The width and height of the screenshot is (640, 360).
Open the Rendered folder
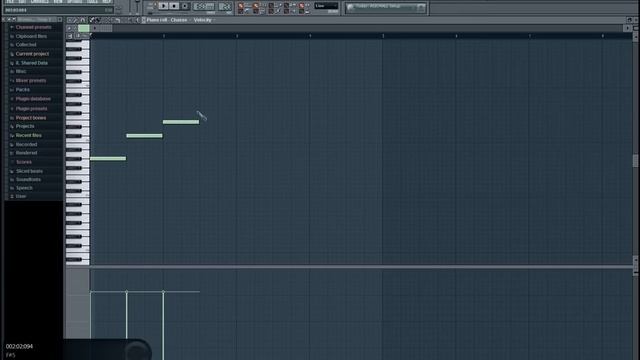pos(26,153)
